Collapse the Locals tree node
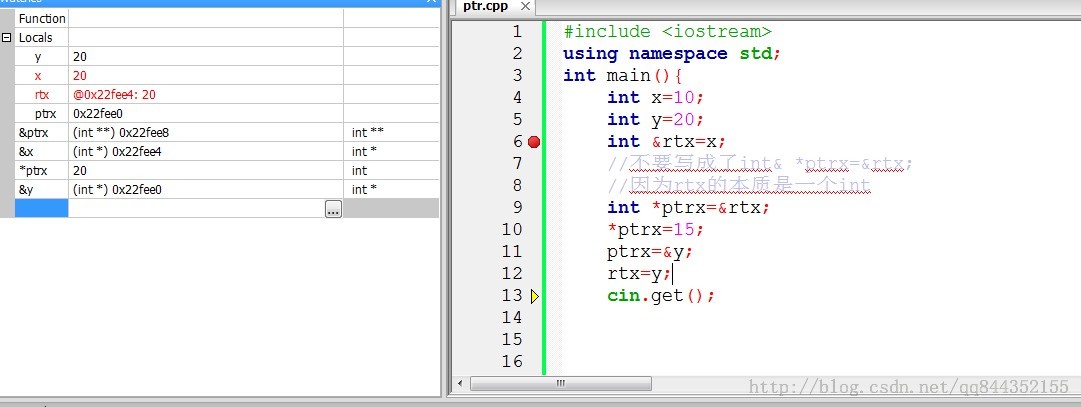Image resolution: width=1081 pixels, height=407 pixels. click(x=7, y=37)
